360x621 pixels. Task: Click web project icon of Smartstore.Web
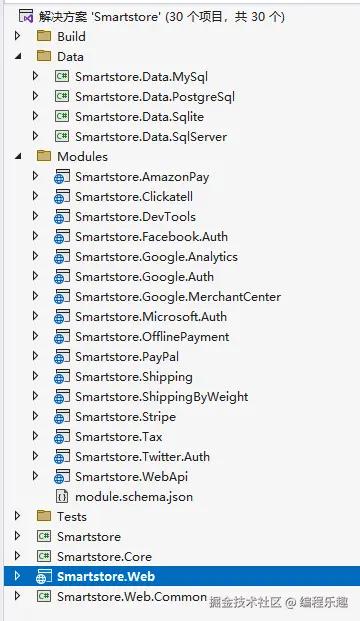pyautogui.click(x=44, y=577)
